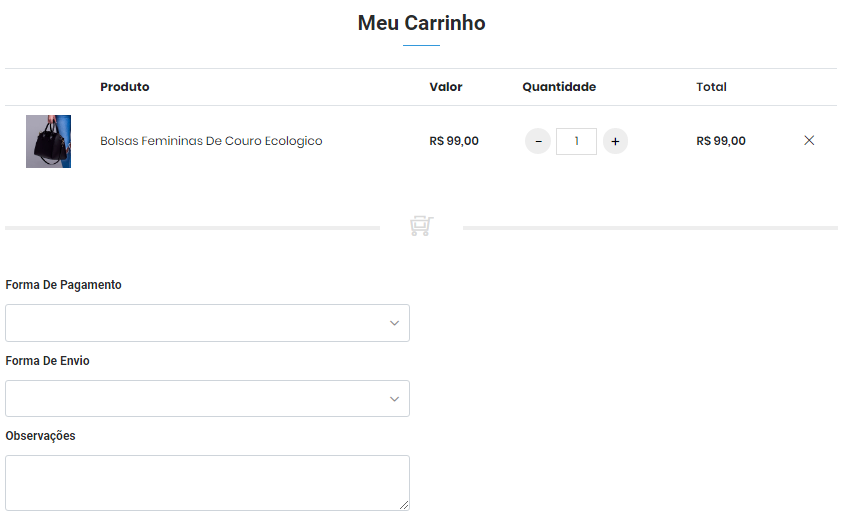Image resolution: width=865 pixels, height=527 pixels.
Task: Open the Bolsas Femininas De Couro Ecologico link
Action: tap(211, 141)
